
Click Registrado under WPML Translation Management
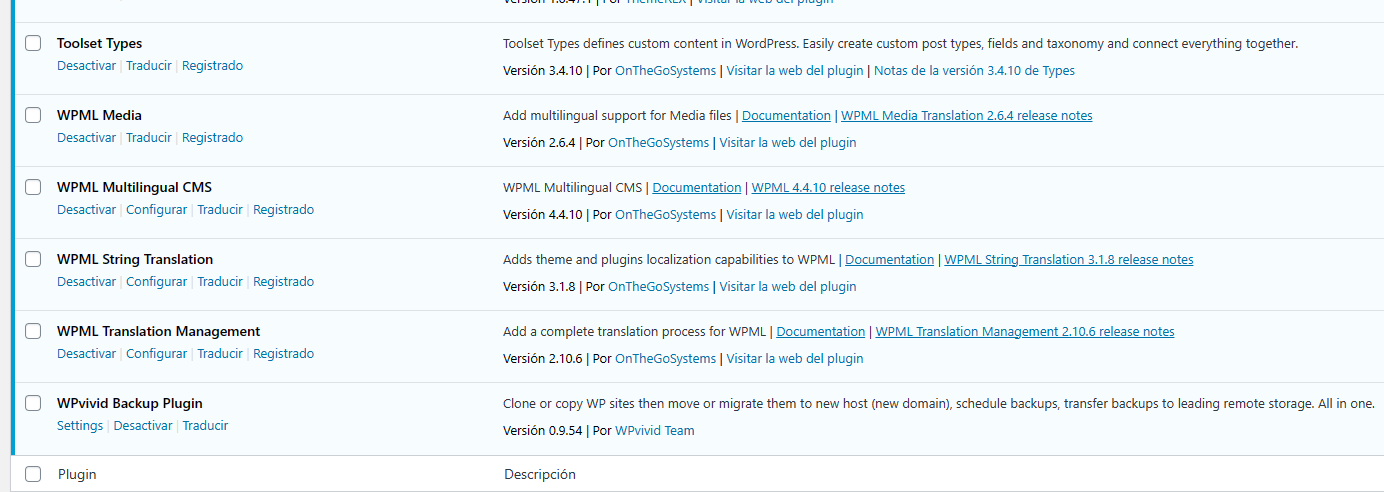[x=283, y=354]
